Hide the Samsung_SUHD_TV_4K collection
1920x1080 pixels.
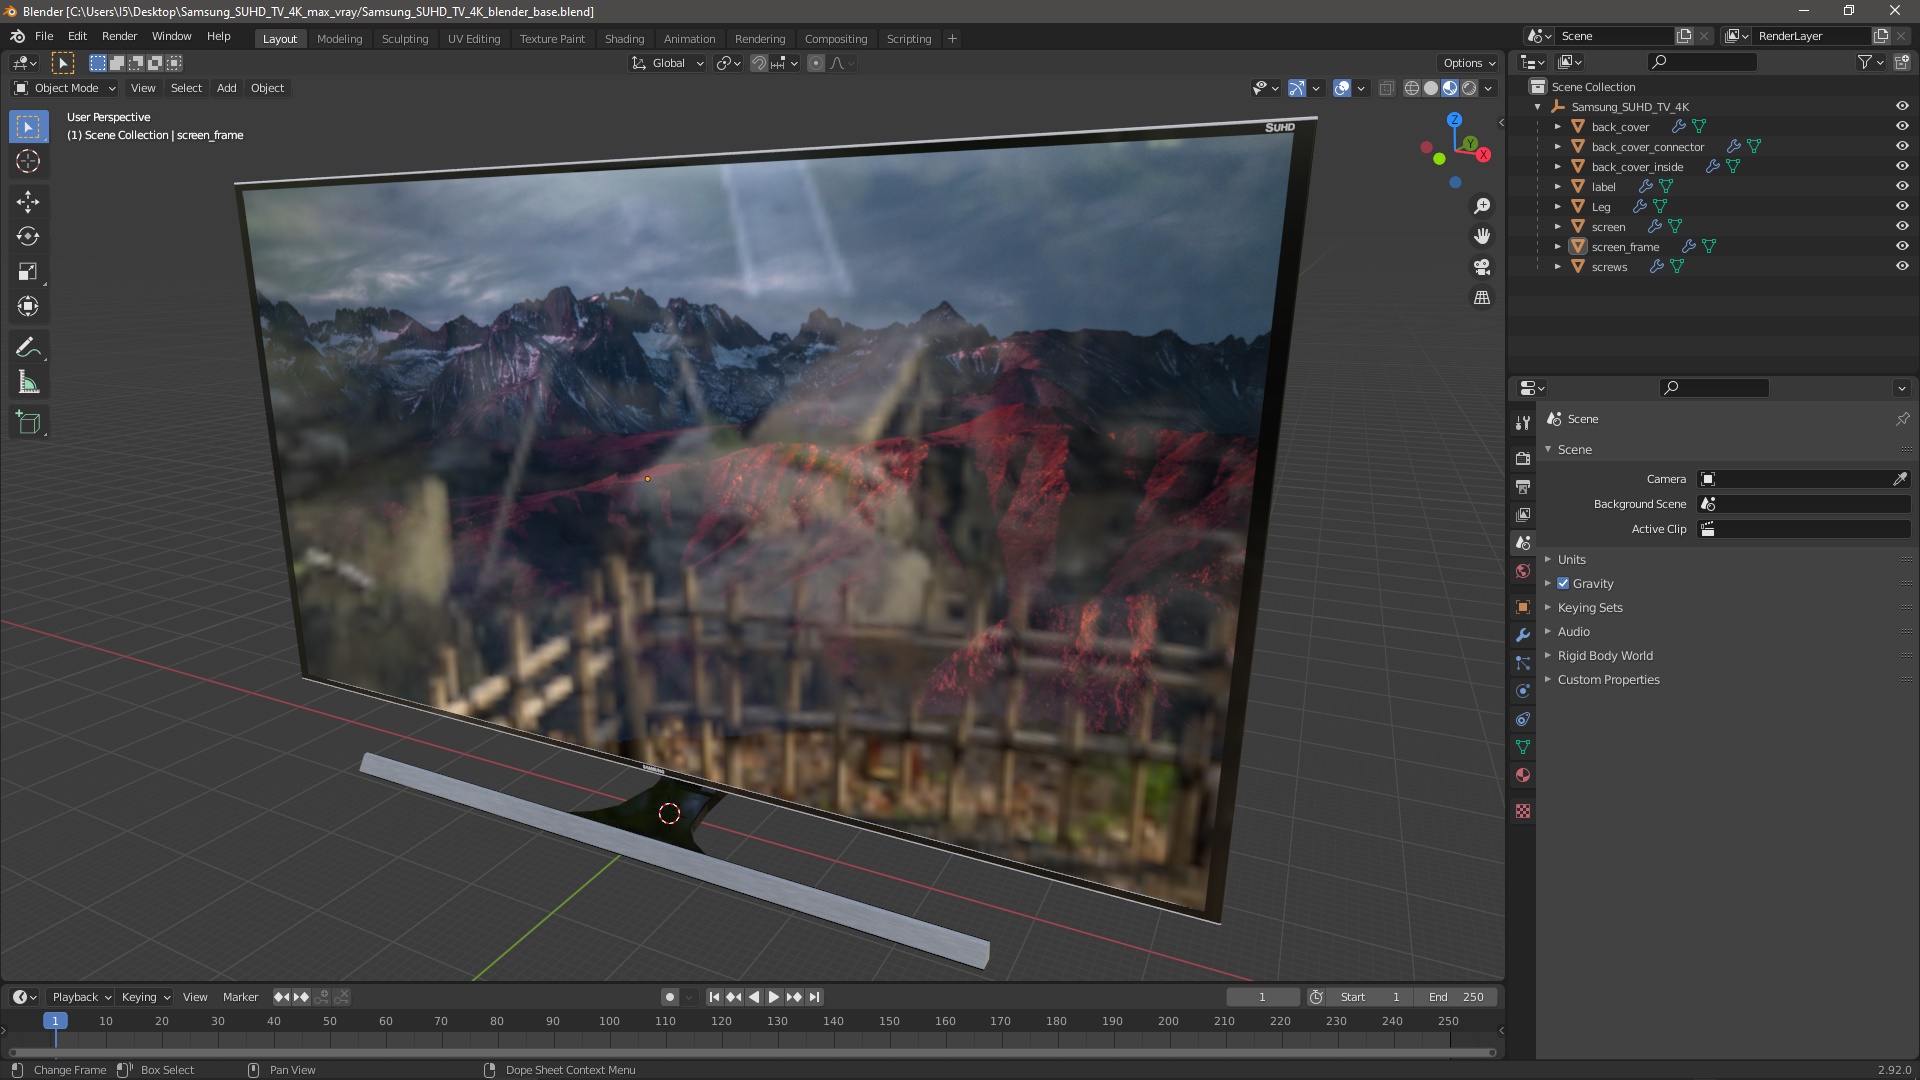tap(1902, 106)
